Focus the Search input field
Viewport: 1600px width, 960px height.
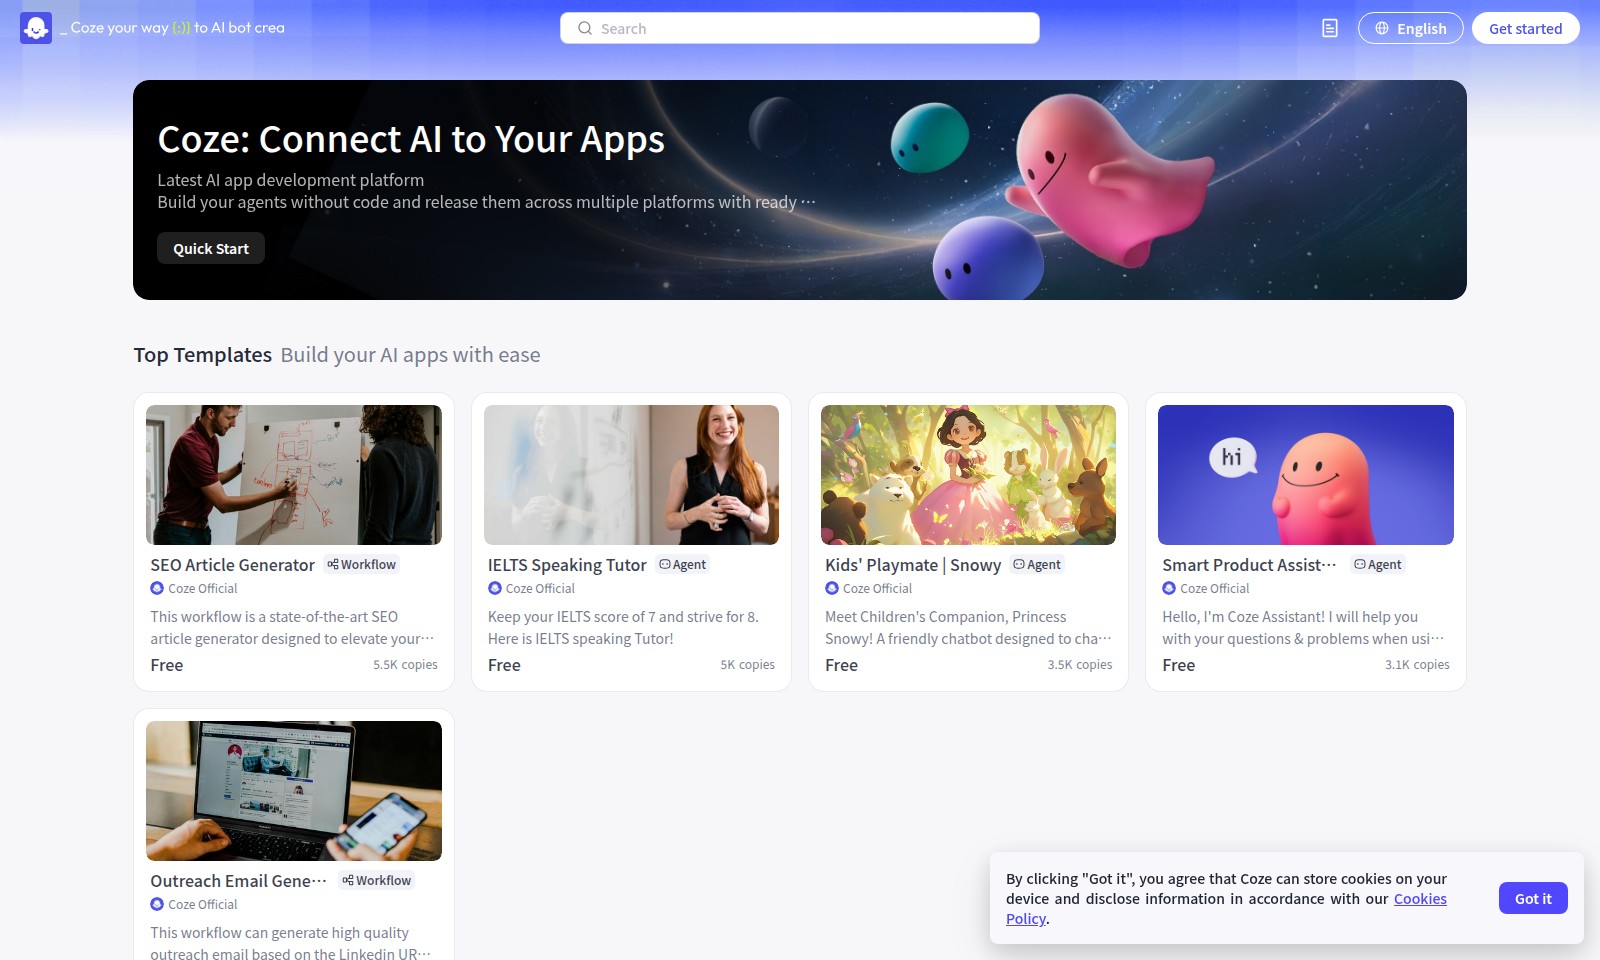pyautogui.click(x=800, y=28)
